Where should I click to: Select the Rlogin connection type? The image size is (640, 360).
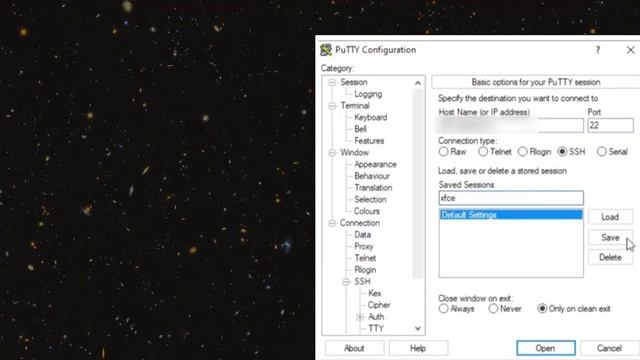522,152
